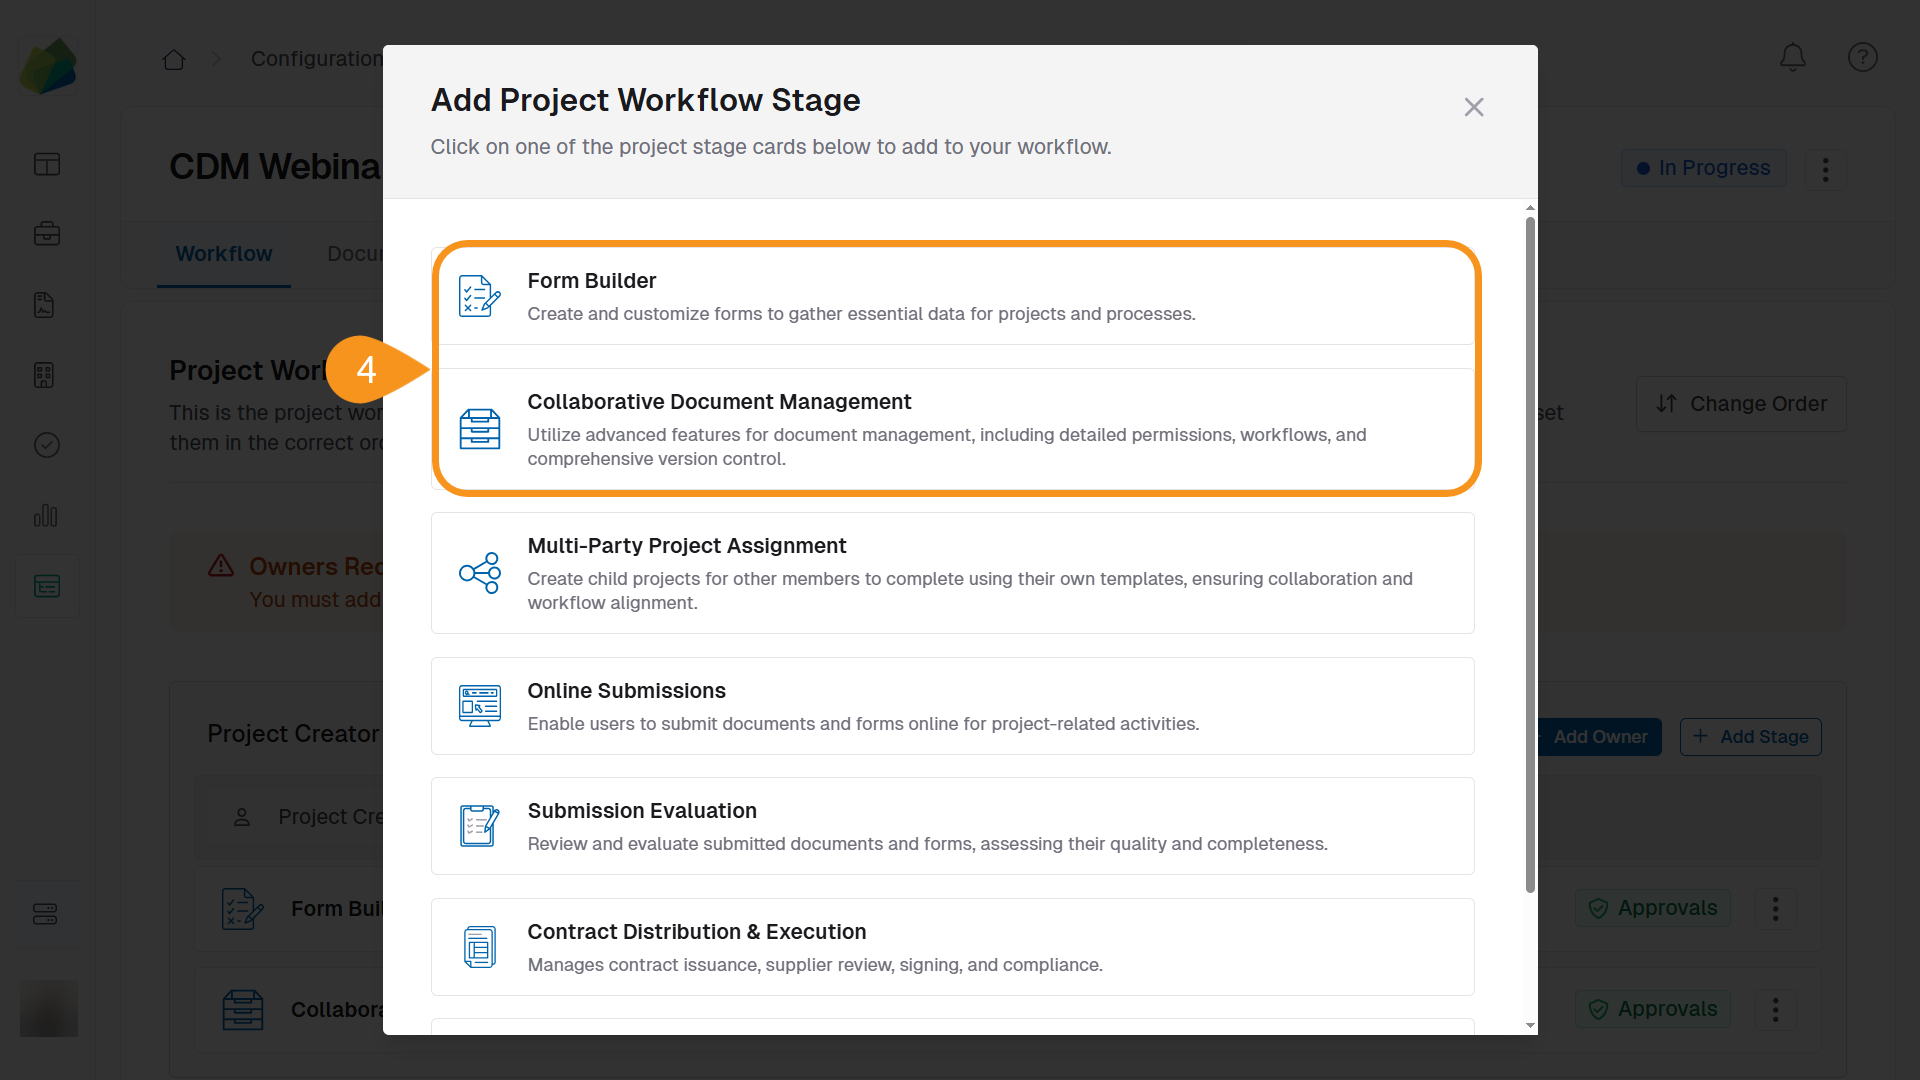
Task: Select the approvals checkmark icon in sidebar
Action: pyautogui.click(x=46, y=446)
